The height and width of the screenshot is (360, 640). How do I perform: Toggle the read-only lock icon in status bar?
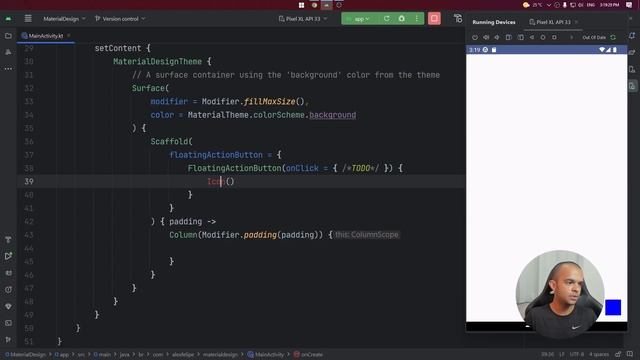coord(618,354)
